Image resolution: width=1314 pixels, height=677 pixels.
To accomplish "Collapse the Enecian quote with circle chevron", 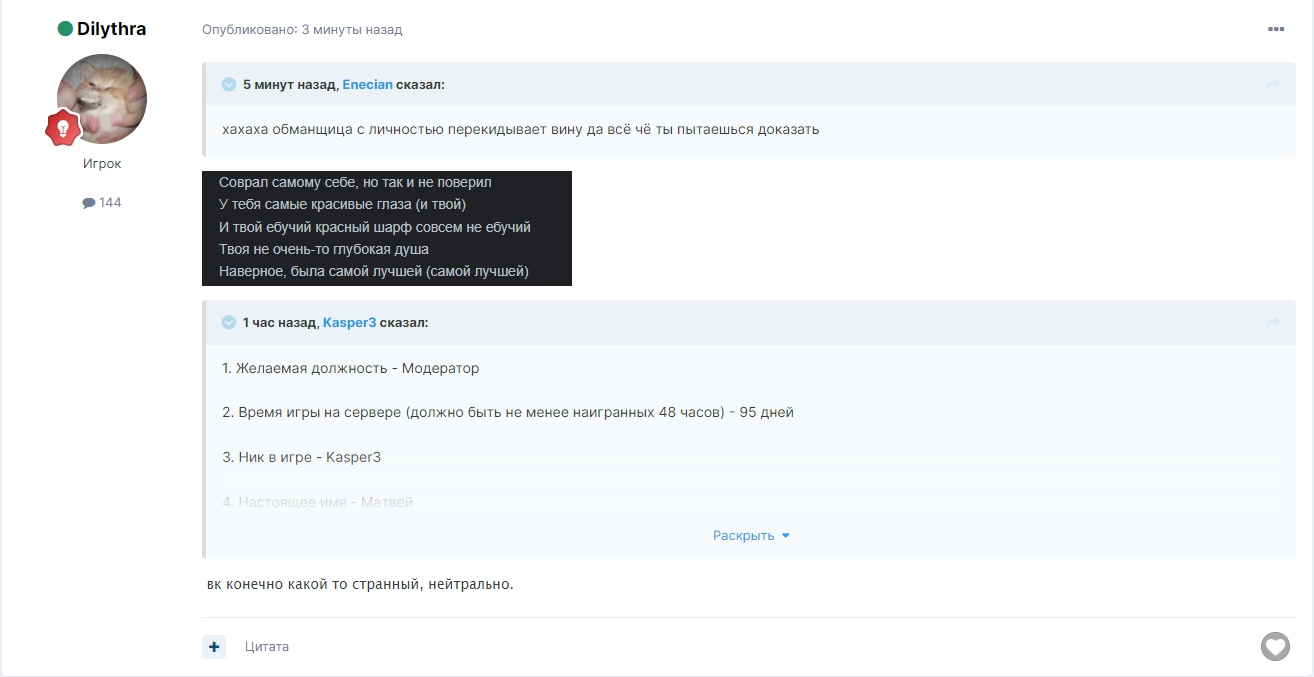I will (x=229, y=85).
